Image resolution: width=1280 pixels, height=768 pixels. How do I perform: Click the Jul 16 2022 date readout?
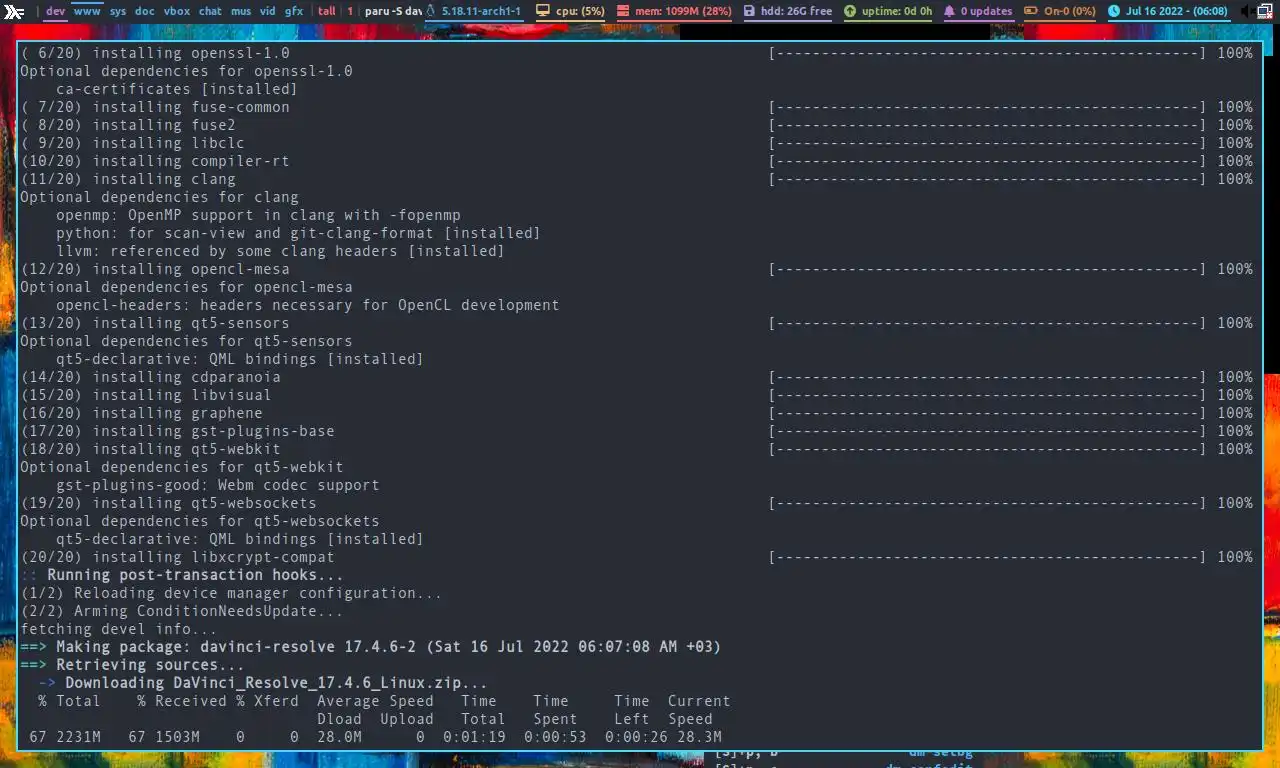click(x=1177, y=12)
